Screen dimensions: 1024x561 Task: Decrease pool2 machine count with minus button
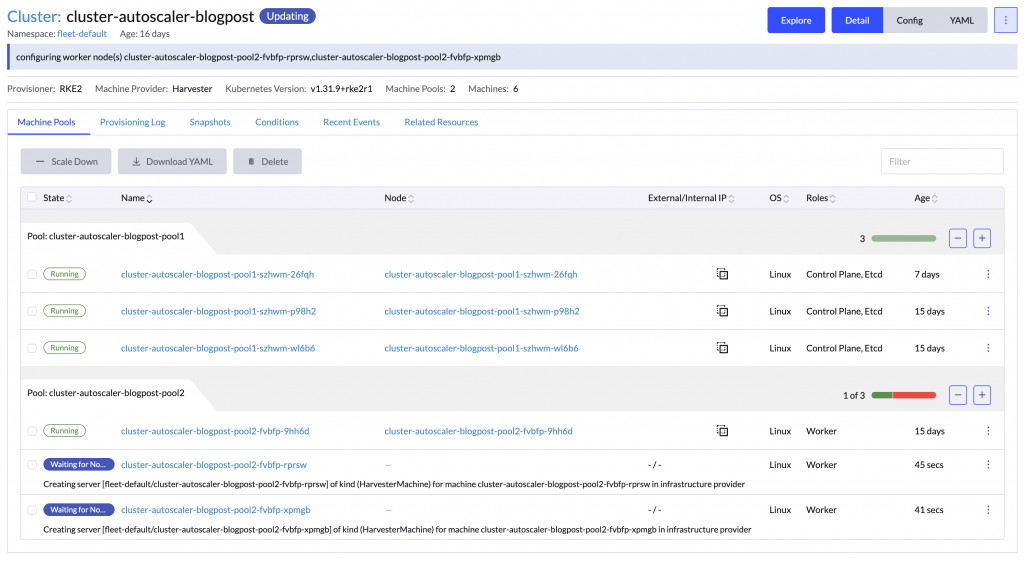click(x=958, y=395)
